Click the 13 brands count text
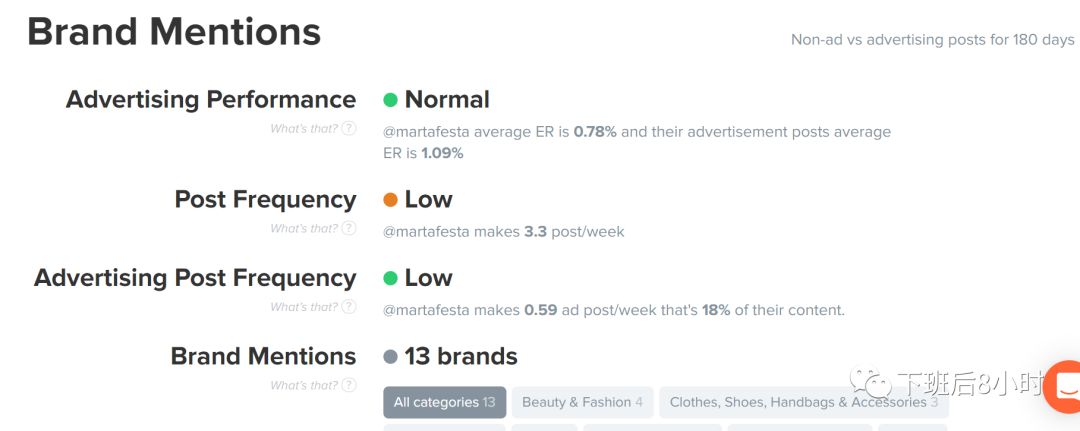This screenshot has height=431, width=1080. (x=461, y=357)
